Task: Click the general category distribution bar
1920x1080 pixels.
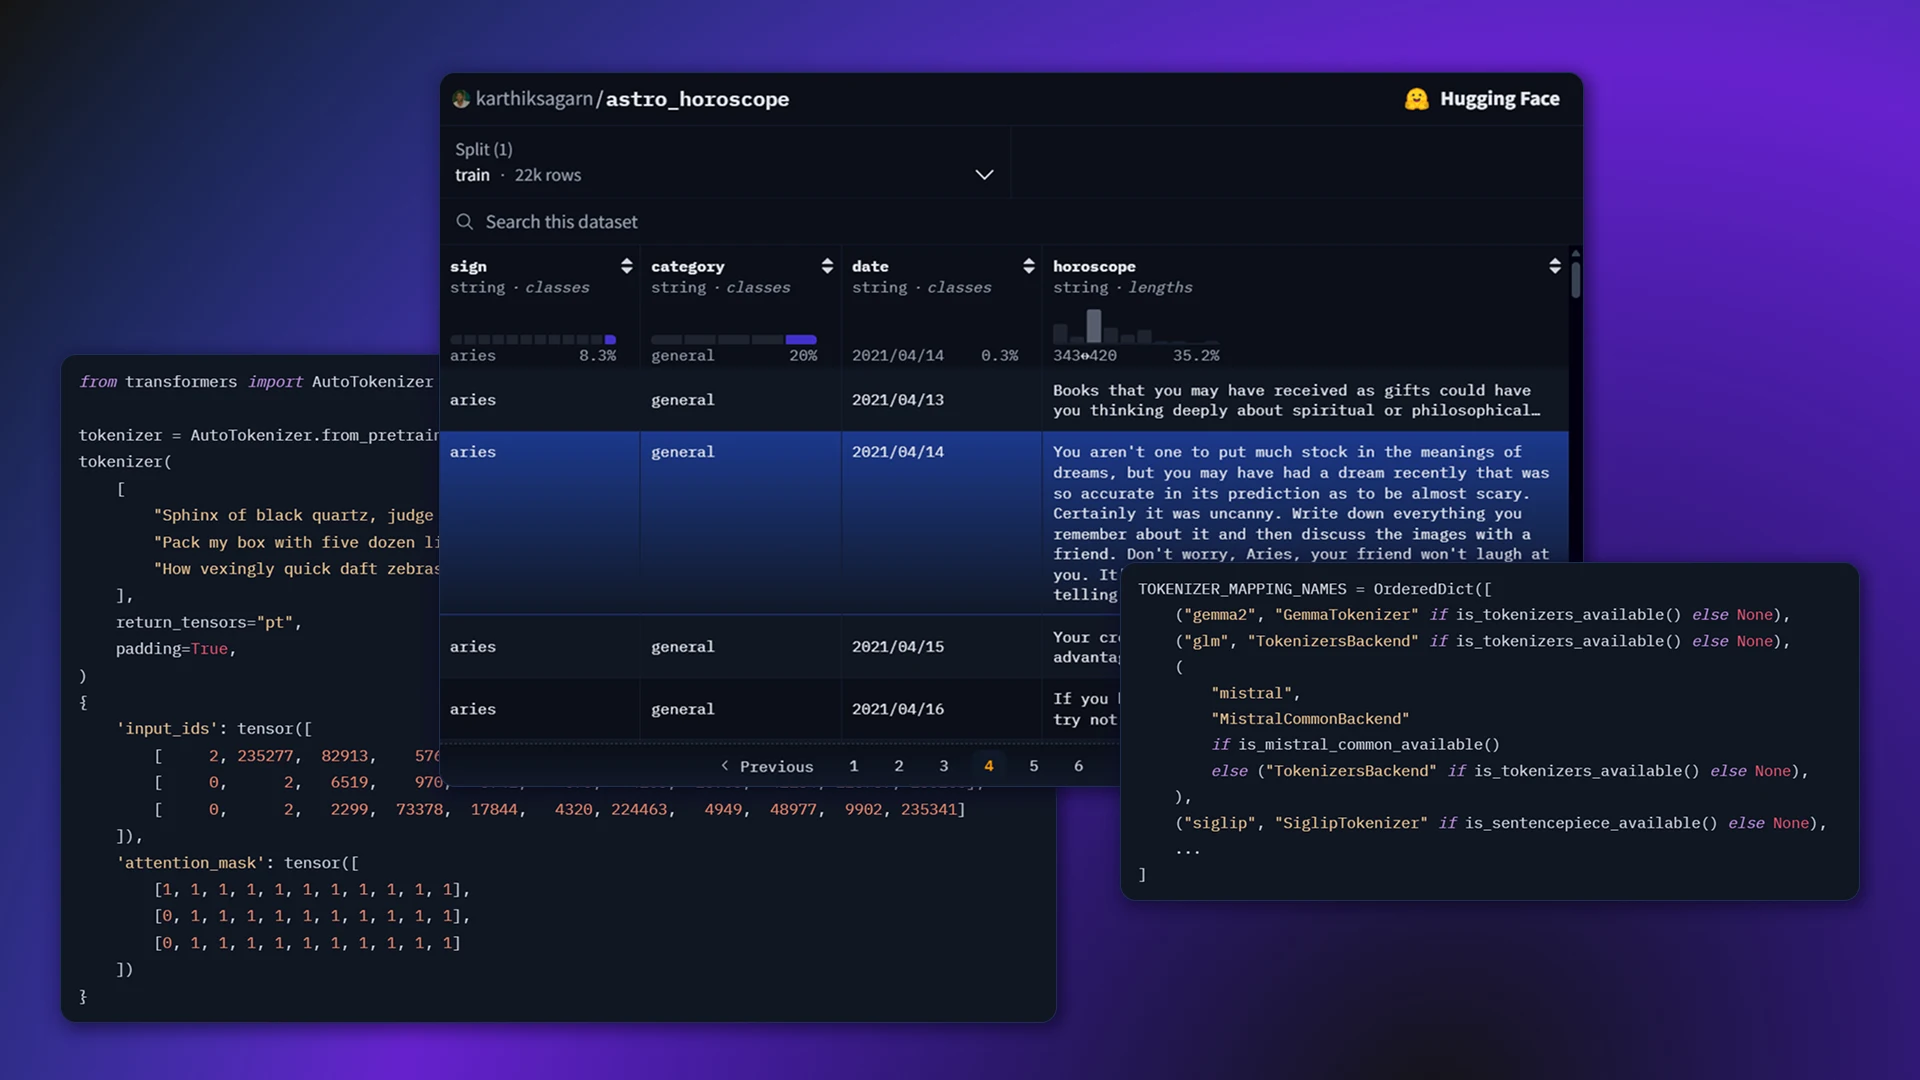Action: tap(800, 340)
